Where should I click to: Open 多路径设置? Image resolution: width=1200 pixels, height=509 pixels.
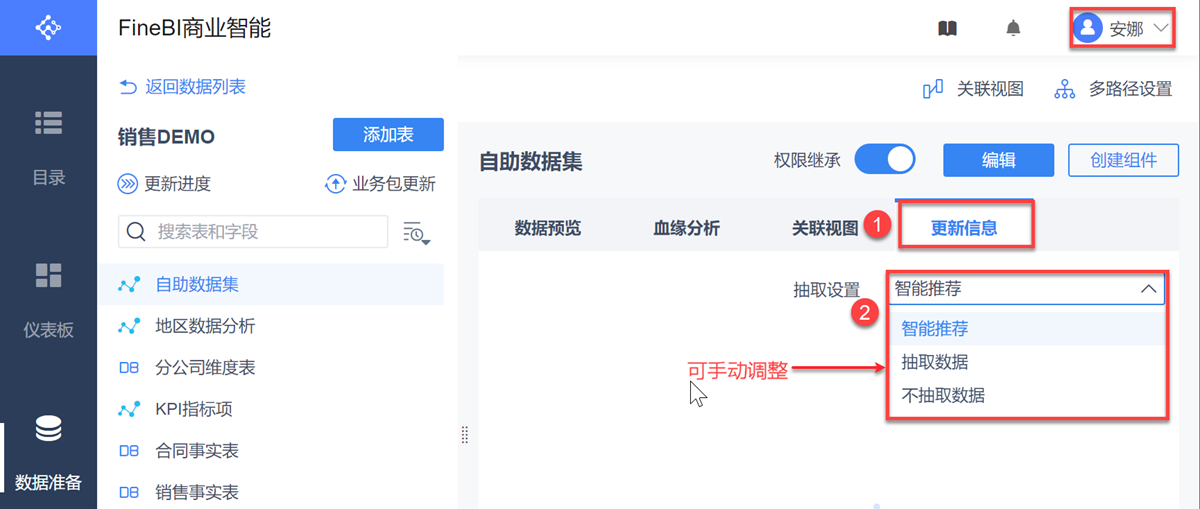tap(1113, 89)
